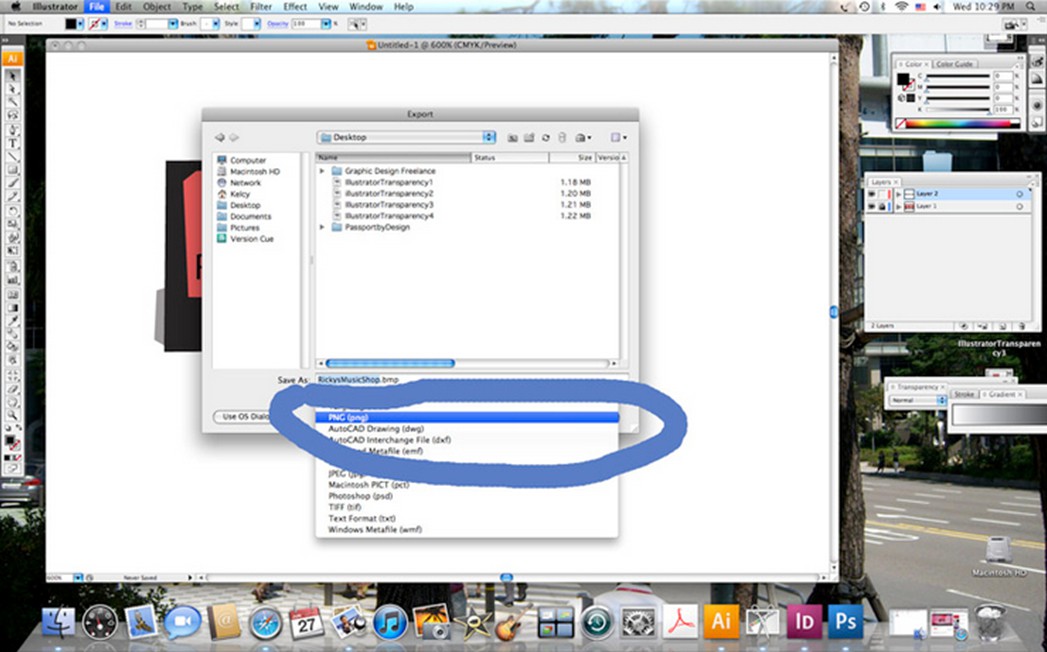This screenshot has width=1047, height=652.
Task: Create new sublayer in Layers panel
Action: coord(983,326)
